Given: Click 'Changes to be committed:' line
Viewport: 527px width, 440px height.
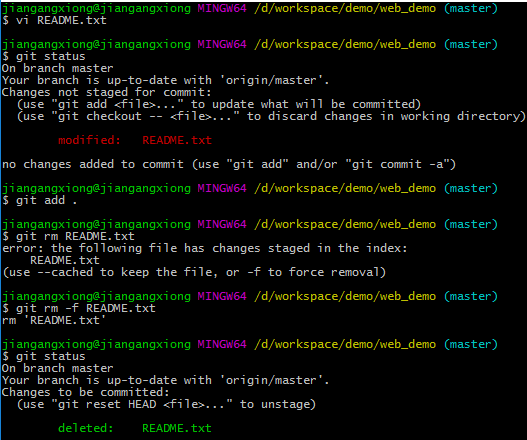Looking at the screenshot, I should (85, 392).
